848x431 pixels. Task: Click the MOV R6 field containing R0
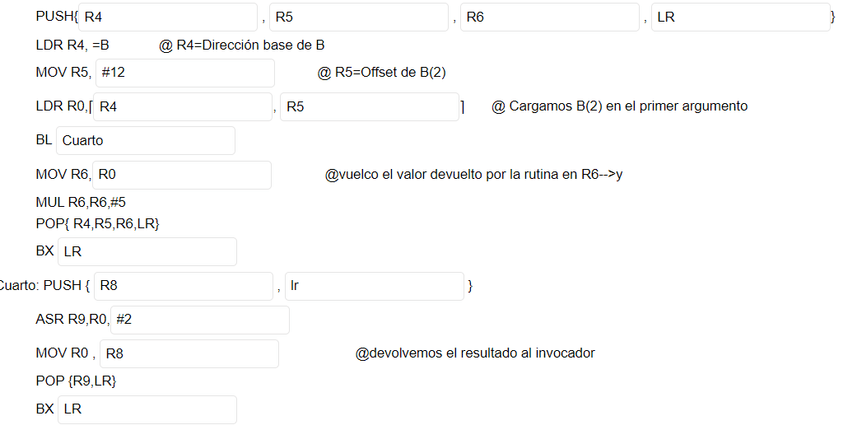[181, 175]
